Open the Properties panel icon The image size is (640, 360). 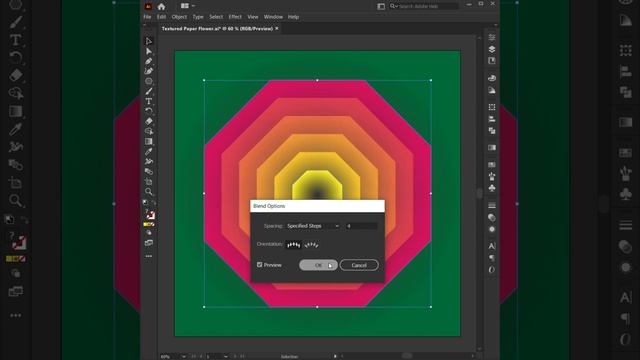pyautogui.click(x=492, y=38)
